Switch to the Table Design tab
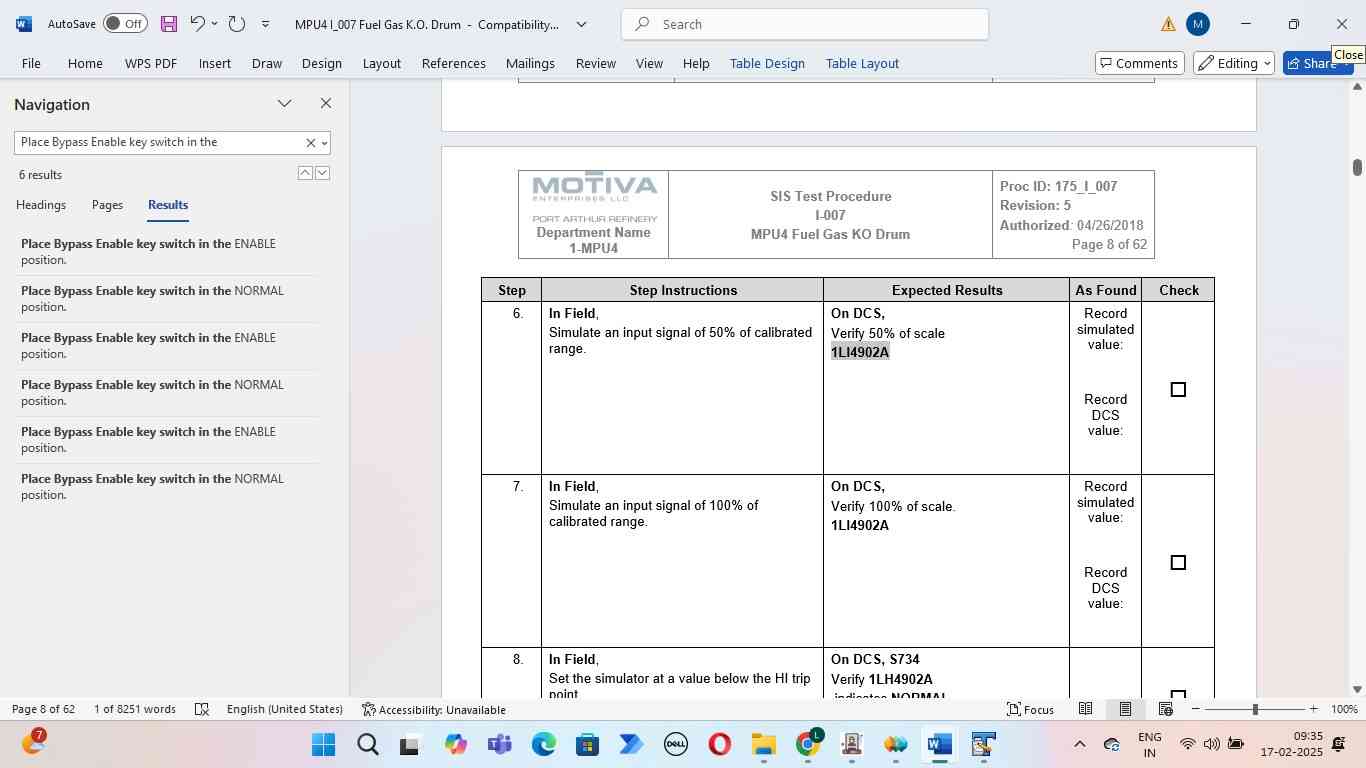 767,63
